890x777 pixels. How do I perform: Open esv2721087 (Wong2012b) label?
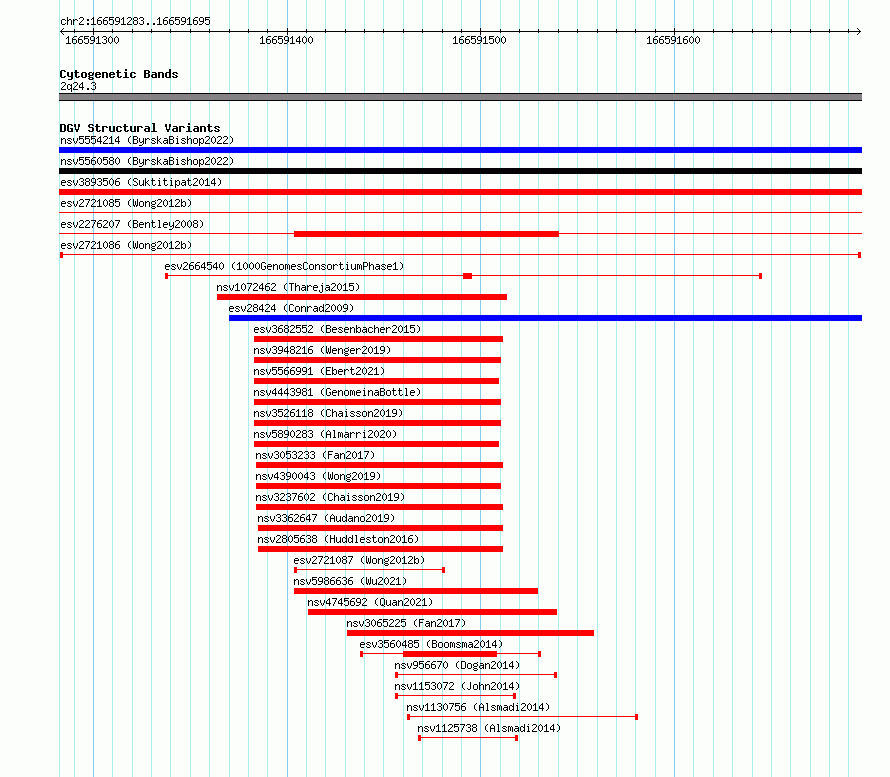(359, 560)
